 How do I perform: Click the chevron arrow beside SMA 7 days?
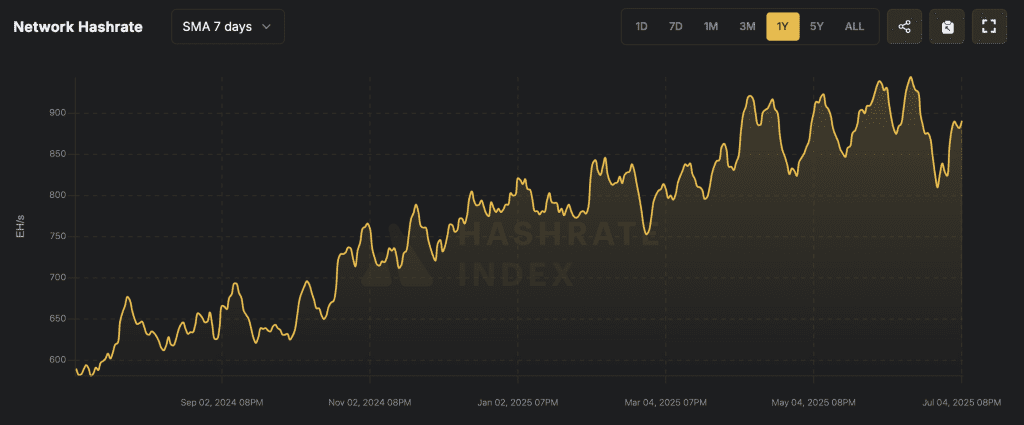pyautogui.click(x=266, y=27)
